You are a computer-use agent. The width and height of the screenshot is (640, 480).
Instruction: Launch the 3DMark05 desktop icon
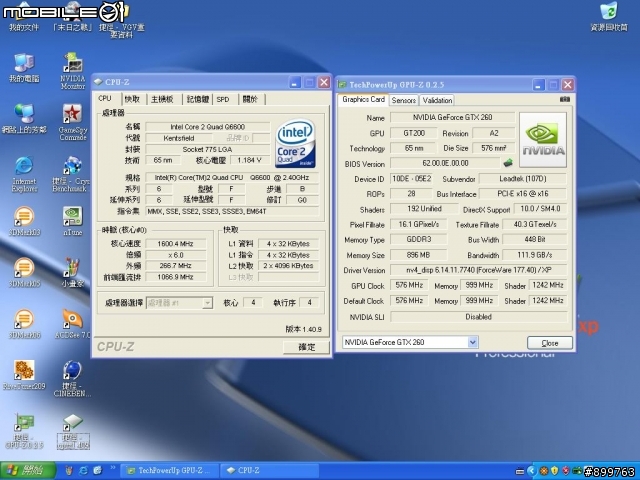click(24, 273)
